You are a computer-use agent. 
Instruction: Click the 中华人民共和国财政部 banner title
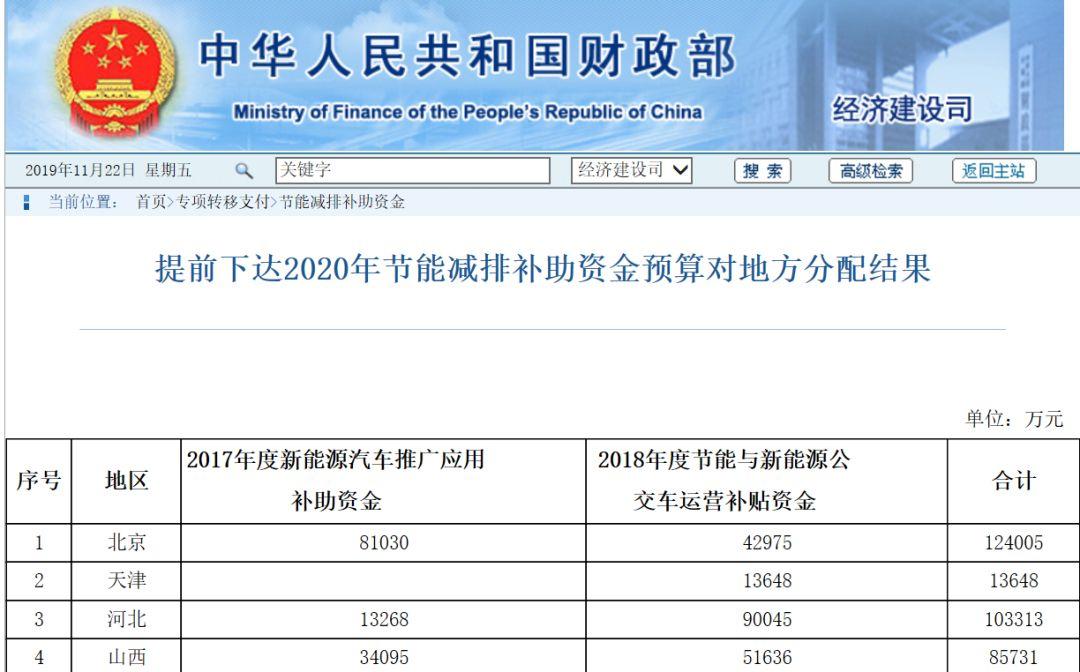[467, 56]
